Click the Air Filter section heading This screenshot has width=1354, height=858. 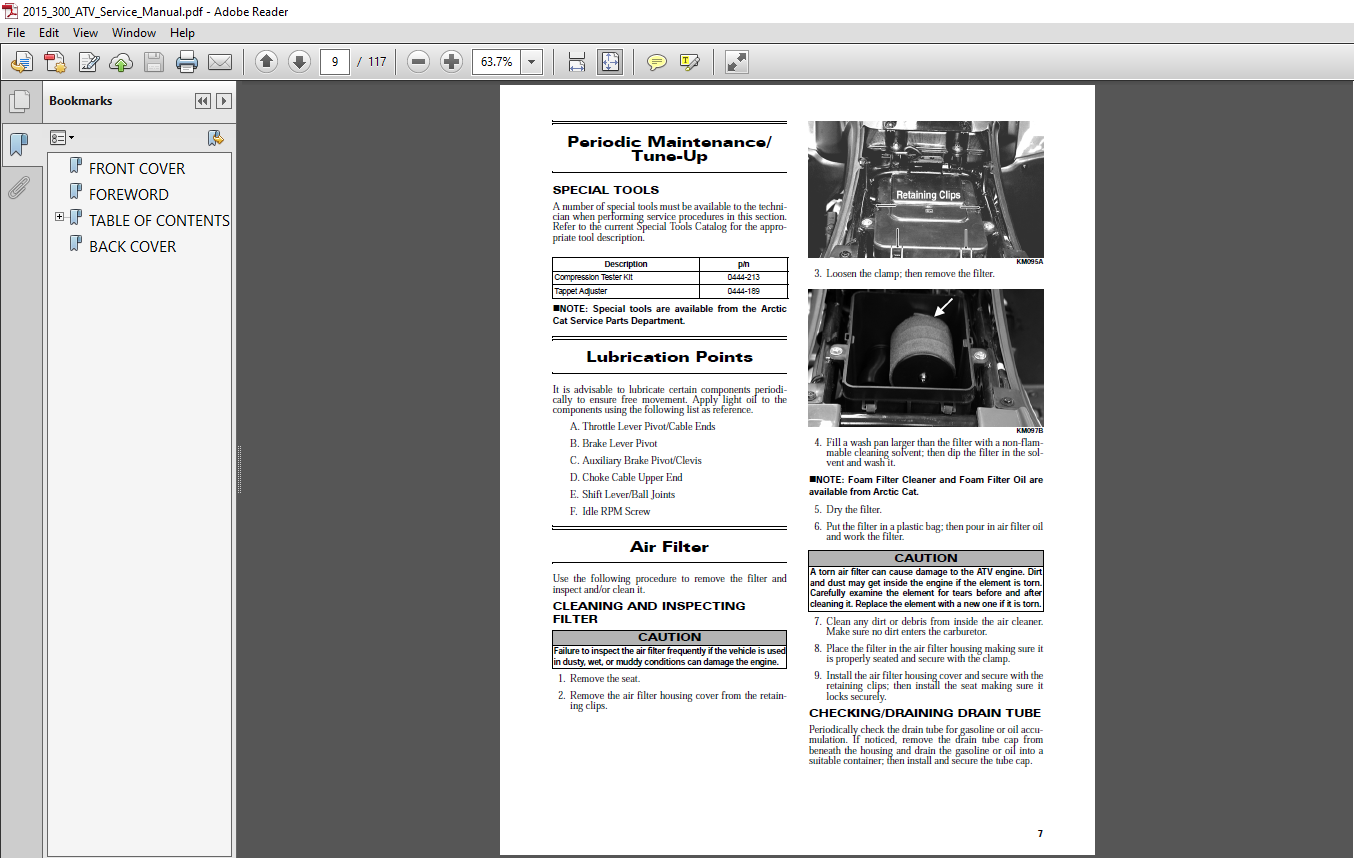point(670,547)
